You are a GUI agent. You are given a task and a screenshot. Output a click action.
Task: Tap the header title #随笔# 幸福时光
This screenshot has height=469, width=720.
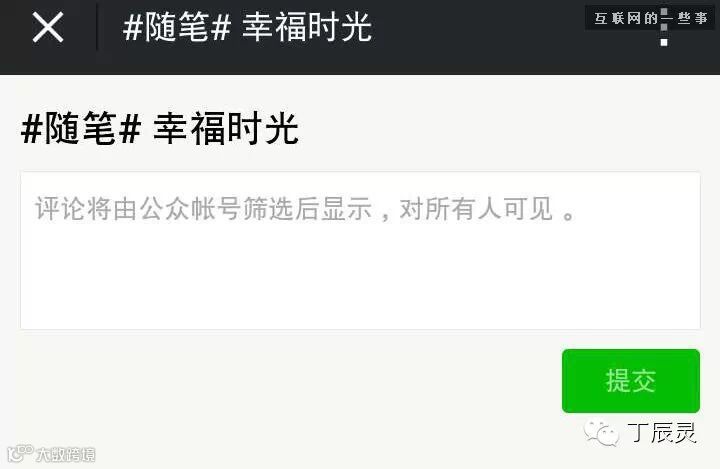pyautogui.click(x=247, y=27)
